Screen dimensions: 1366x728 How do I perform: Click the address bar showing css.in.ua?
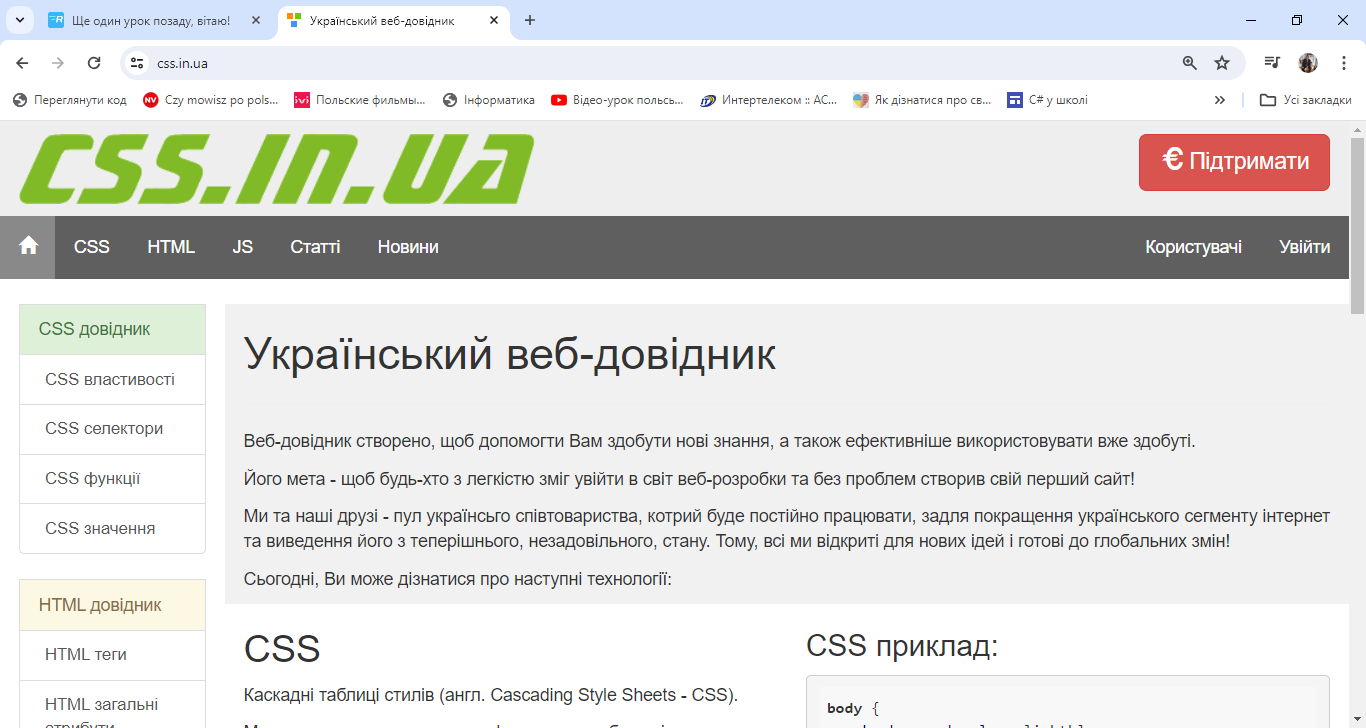click(x=660, y=62)
